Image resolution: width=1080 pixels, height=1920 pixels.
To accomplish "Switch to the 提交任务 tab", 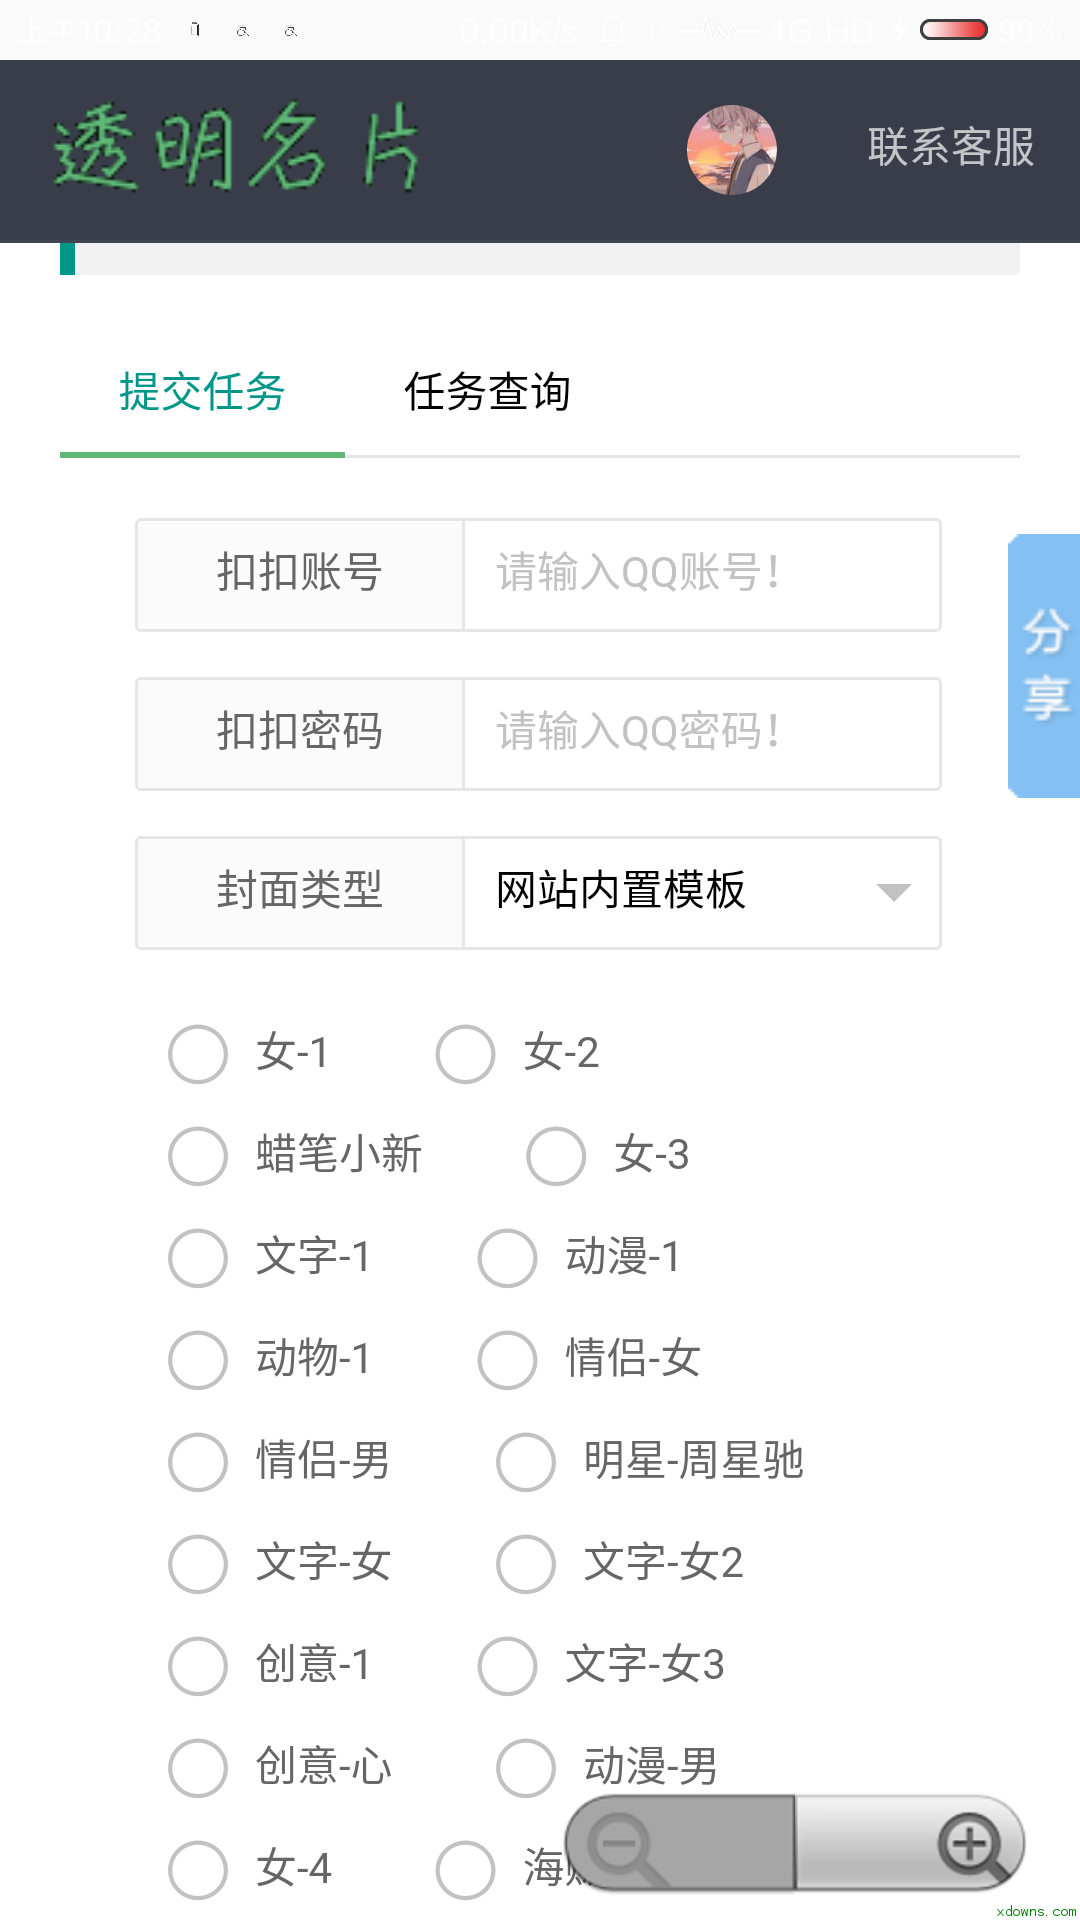I will coord(202,392).
